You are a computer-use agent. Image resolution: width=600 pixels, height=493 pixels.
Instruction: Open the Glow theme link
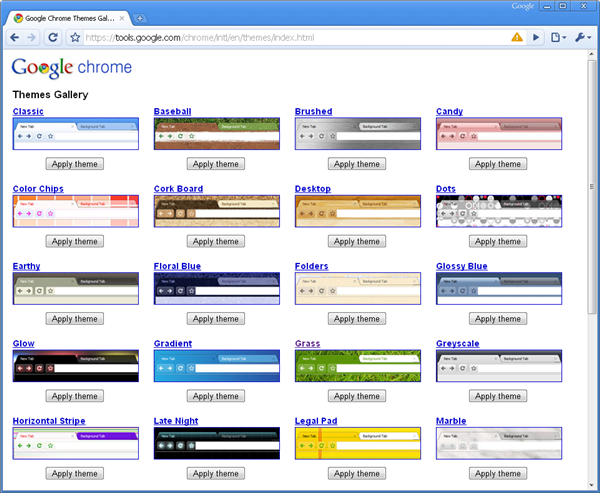[23, 343]
